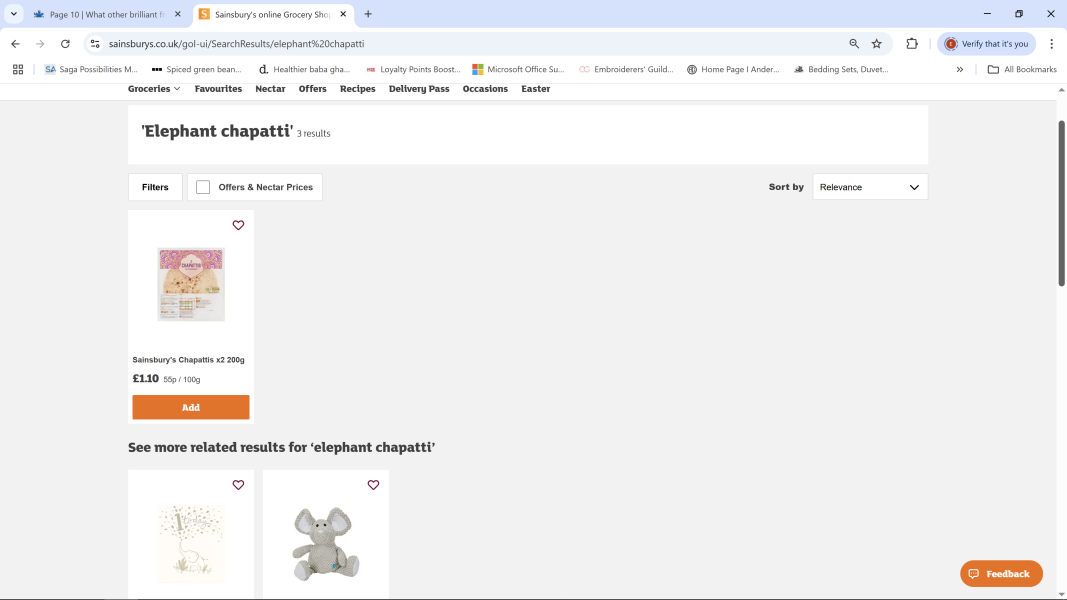Add Sainsbury's Chapattis to trolley

[191, 407]
